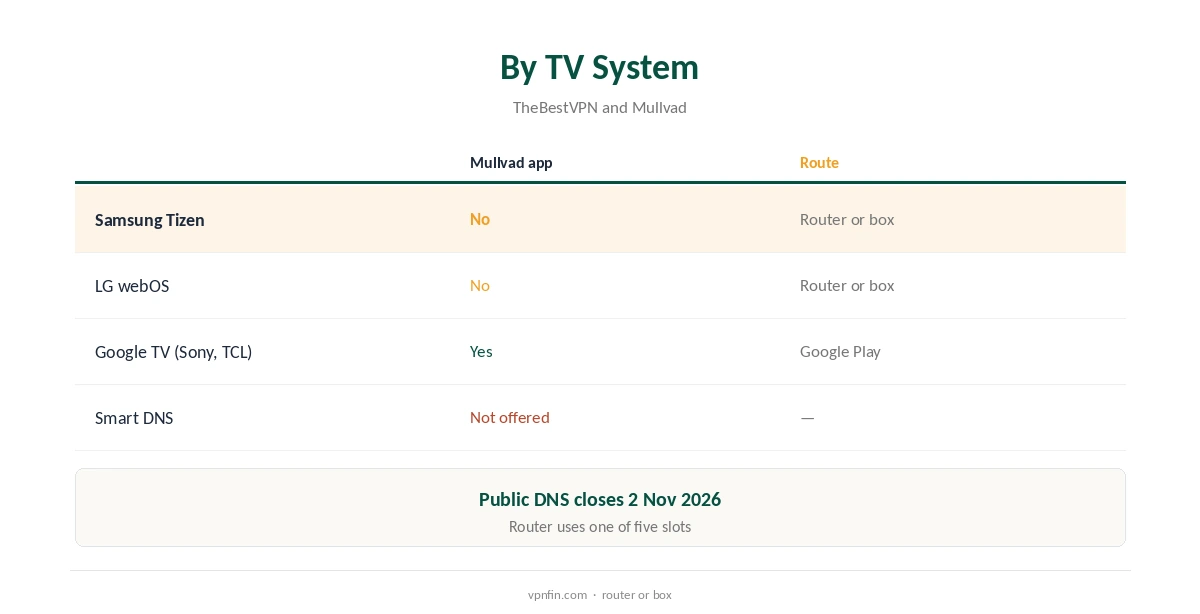Click the 'Route' column header
Viewport: 1200px width, 614px height.
[819, 162]
